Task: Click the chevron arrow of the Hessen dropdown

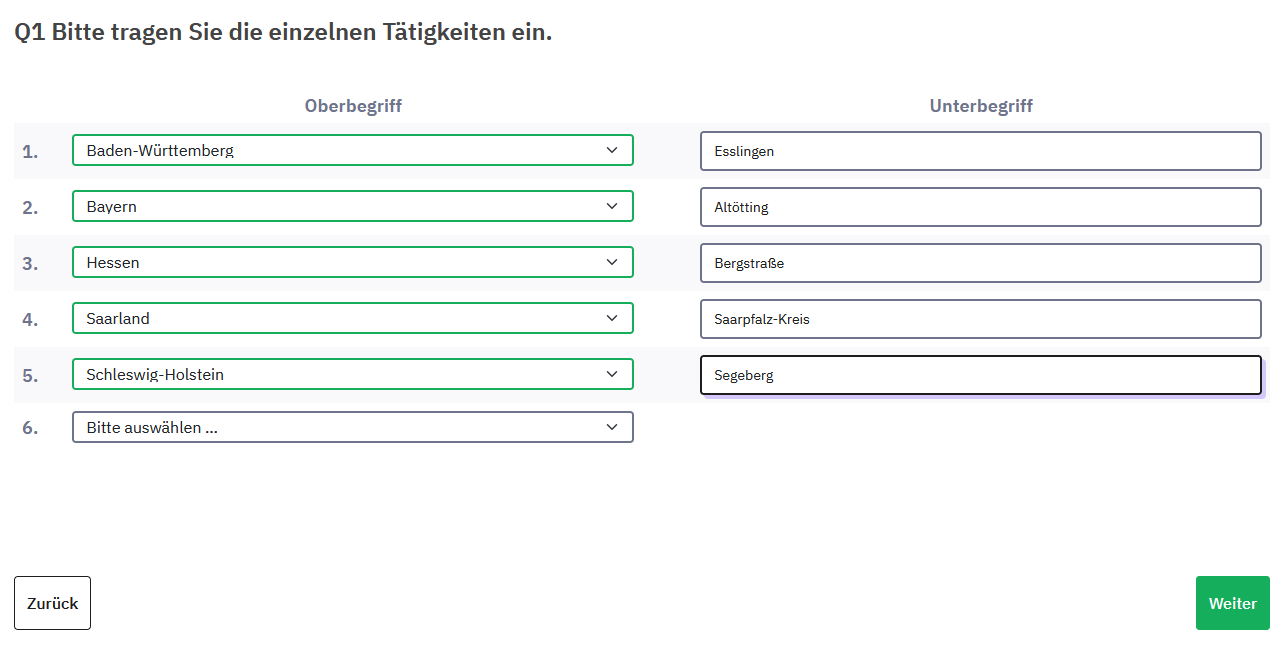Action: (x=612, y=262)
